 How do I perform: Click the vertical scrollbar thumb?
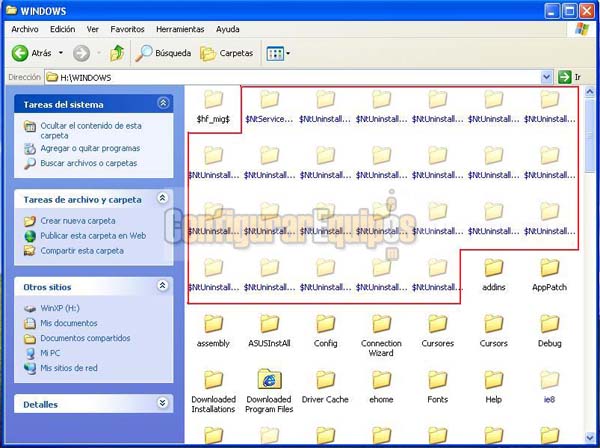click(590, 135)
